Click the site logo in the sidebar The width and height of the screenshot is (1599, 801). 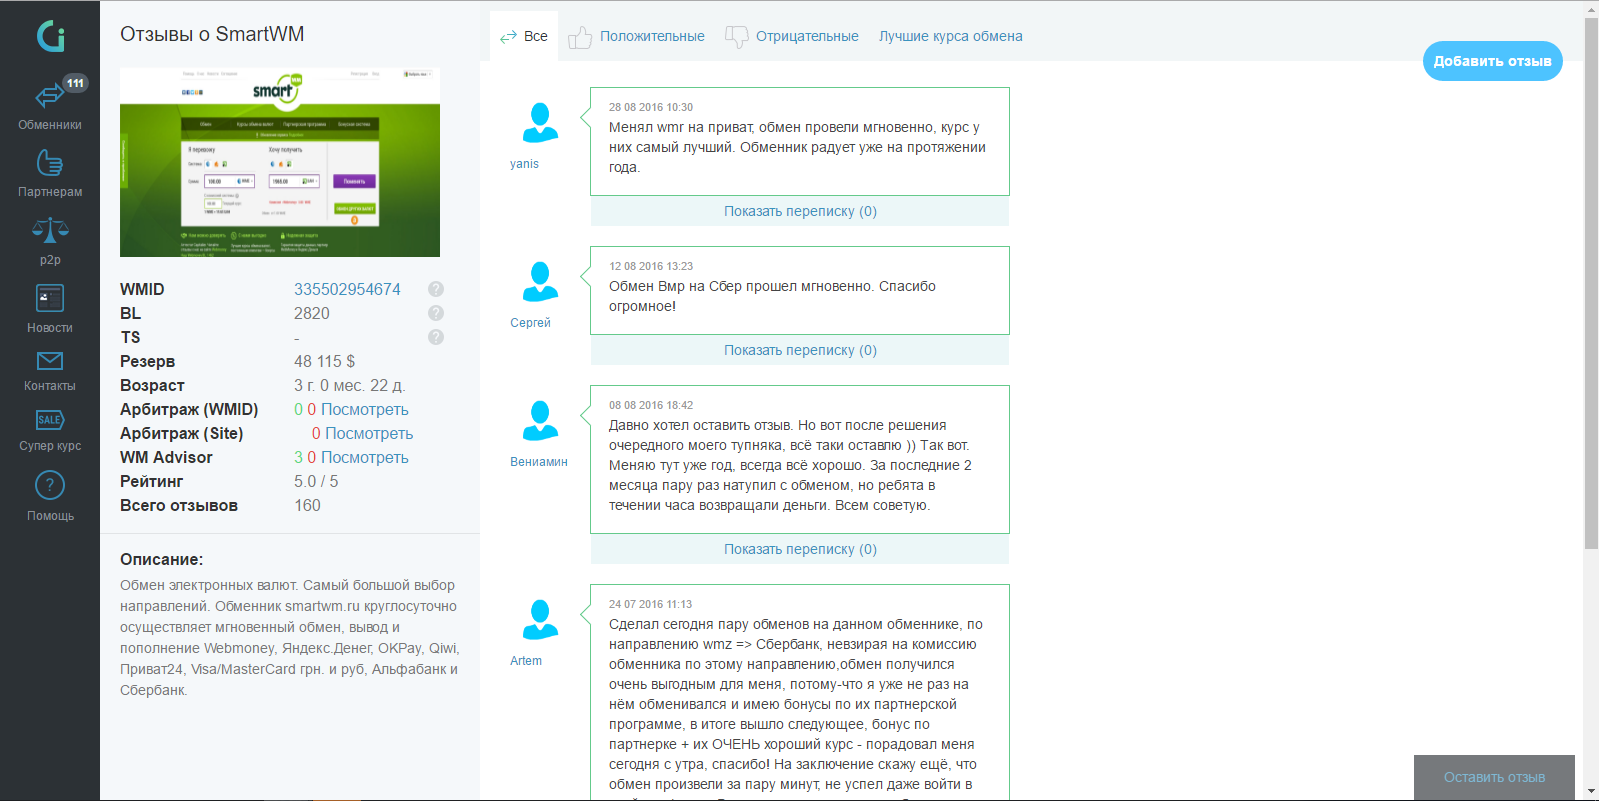click(51, 37)
